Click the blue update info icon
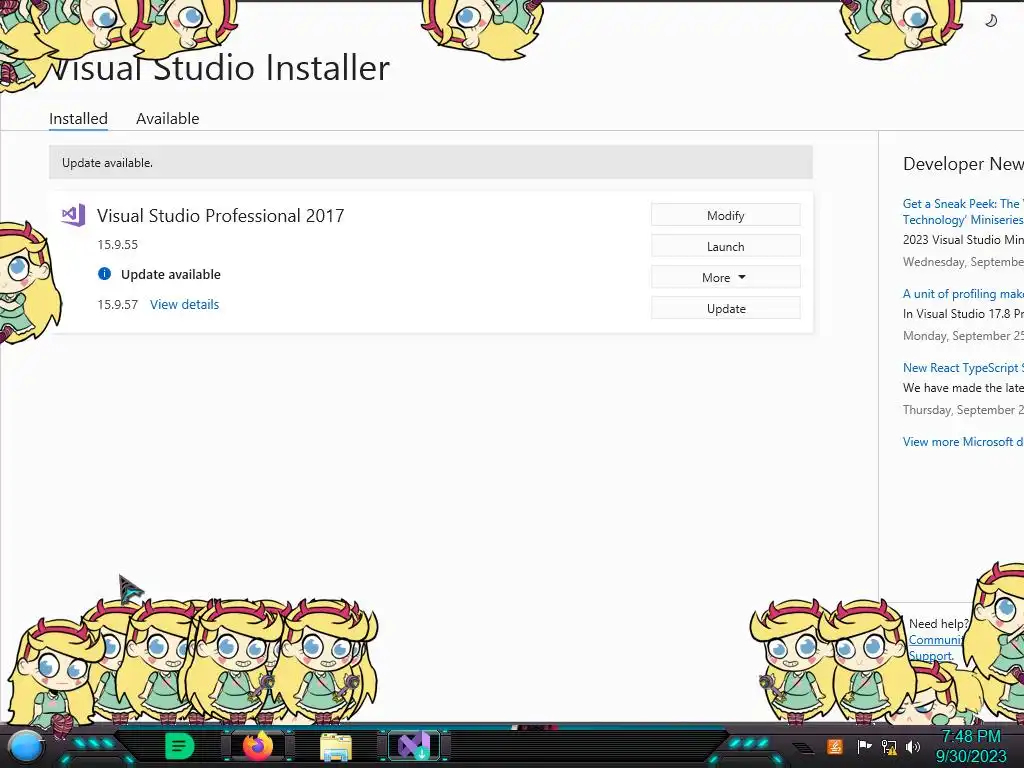 coord(104,274)
